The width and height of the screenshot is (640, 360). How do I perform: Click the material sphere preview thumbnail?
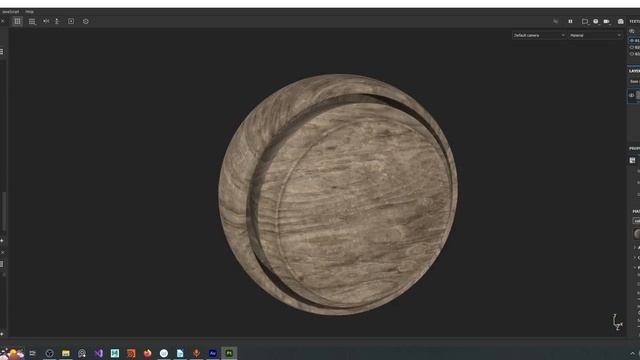click(x=637, y=234)
